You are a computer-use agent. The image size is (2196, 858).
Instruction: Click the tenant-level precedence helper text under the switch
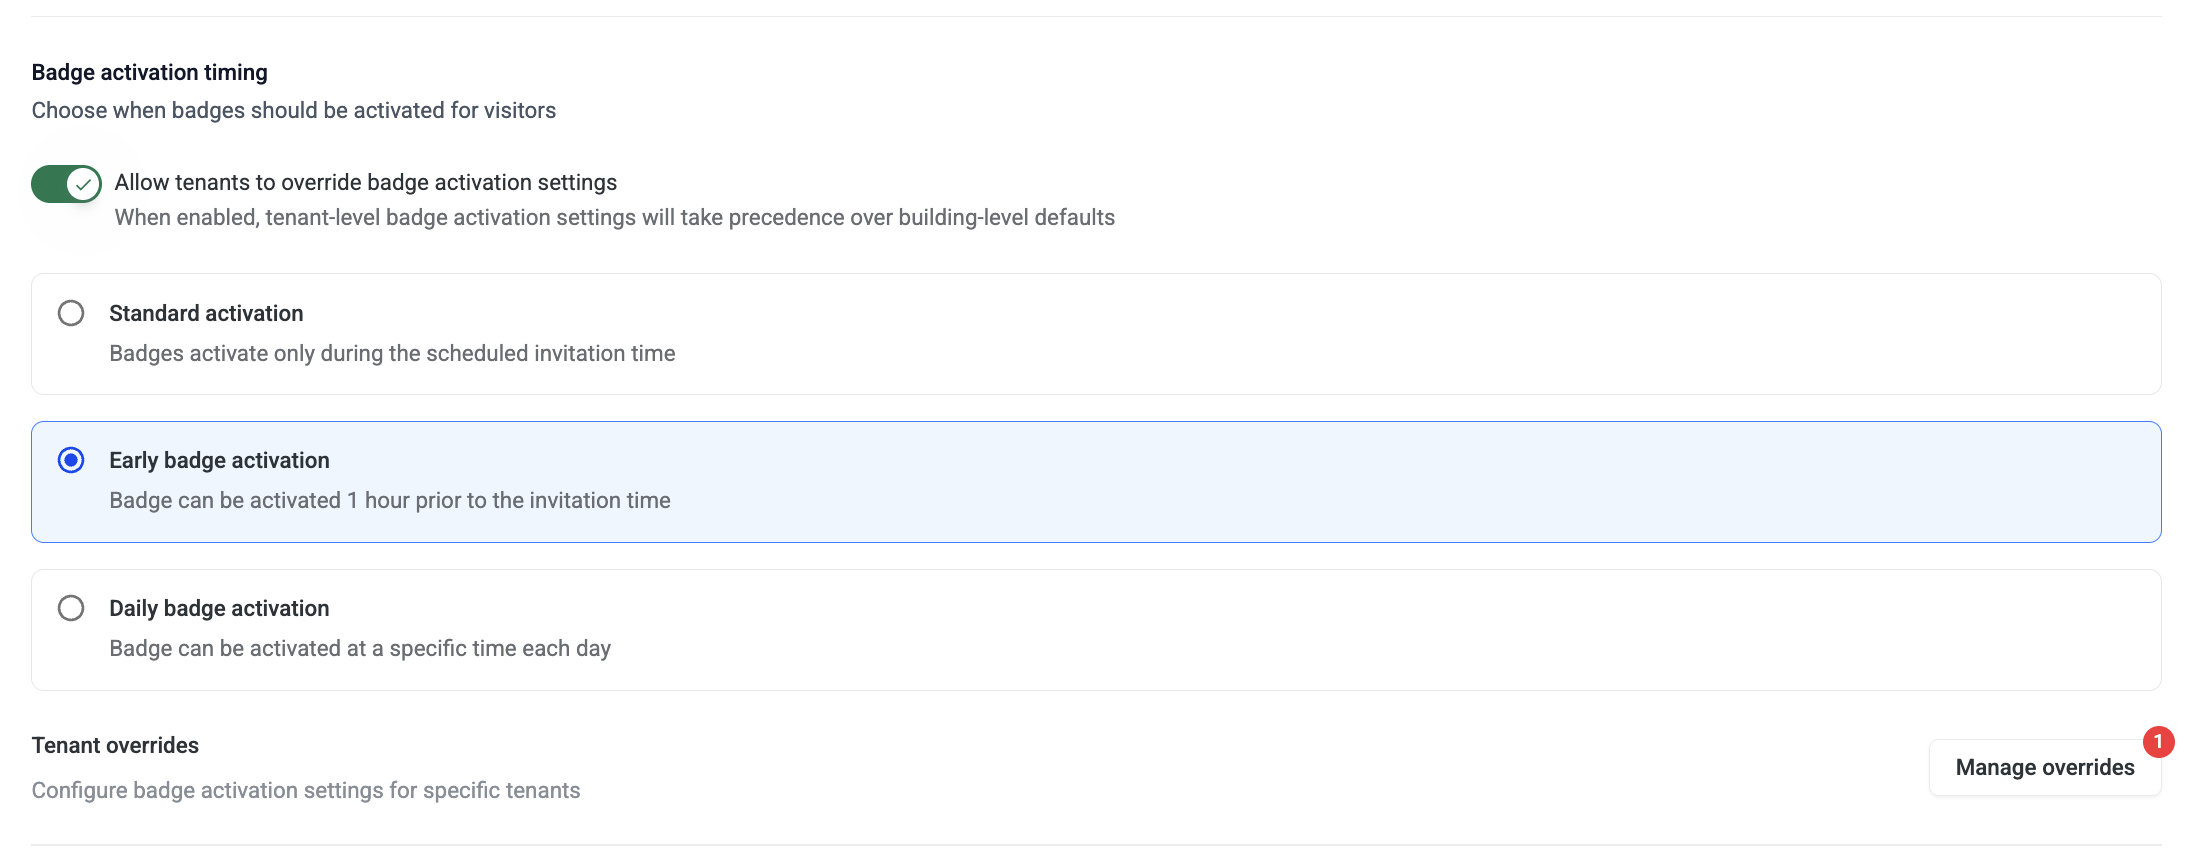pos(614,217)
